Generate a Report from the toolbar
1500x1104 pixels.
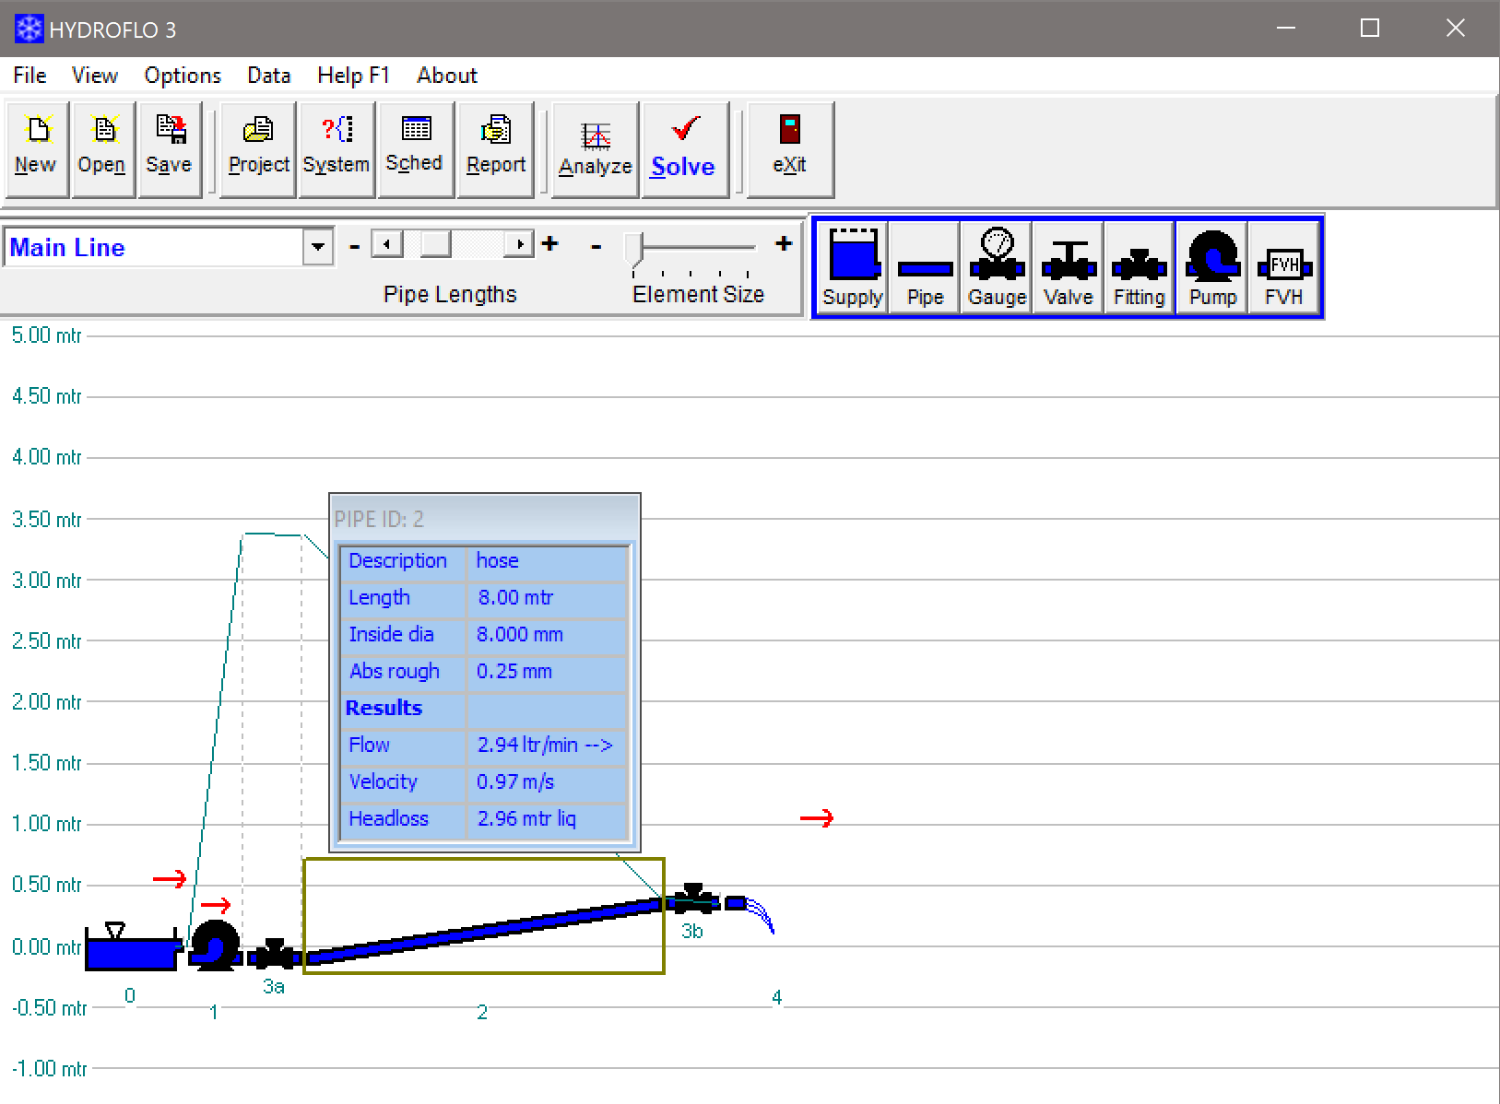click(495, 149)
